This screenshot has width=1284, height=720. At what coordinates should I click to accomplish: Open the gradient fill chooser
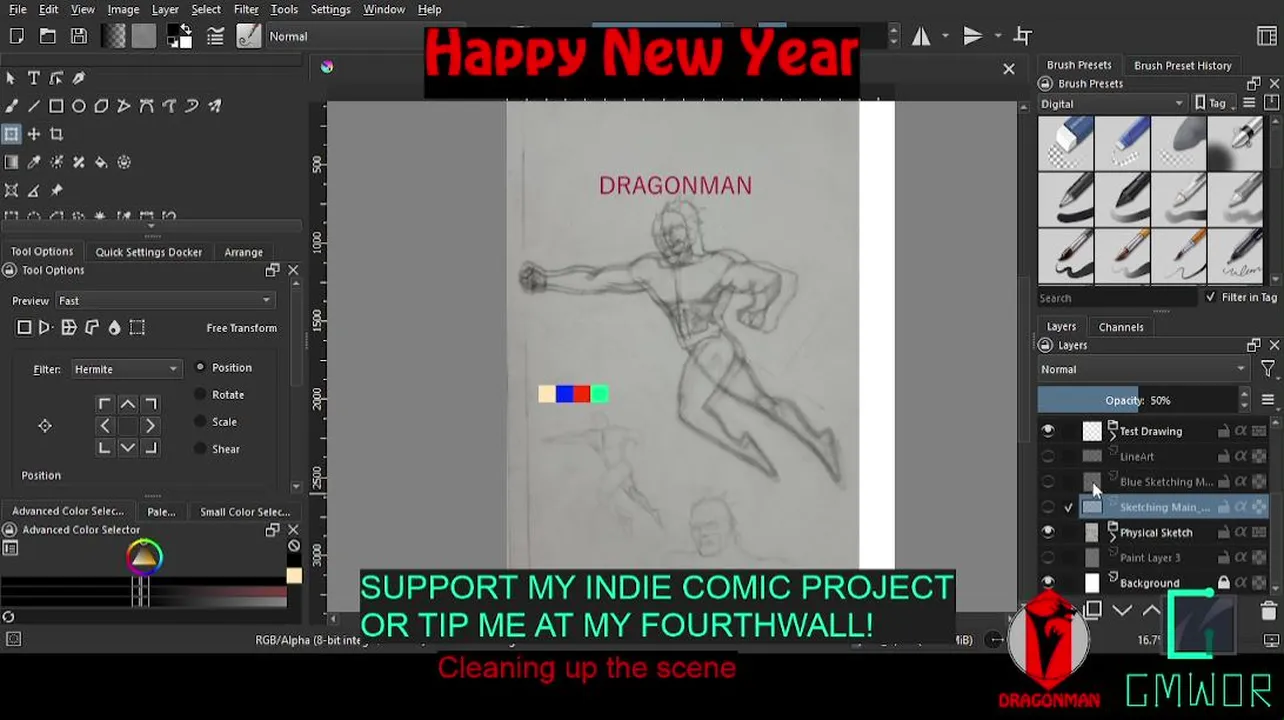pyautogui.click(x=114, y=36)
